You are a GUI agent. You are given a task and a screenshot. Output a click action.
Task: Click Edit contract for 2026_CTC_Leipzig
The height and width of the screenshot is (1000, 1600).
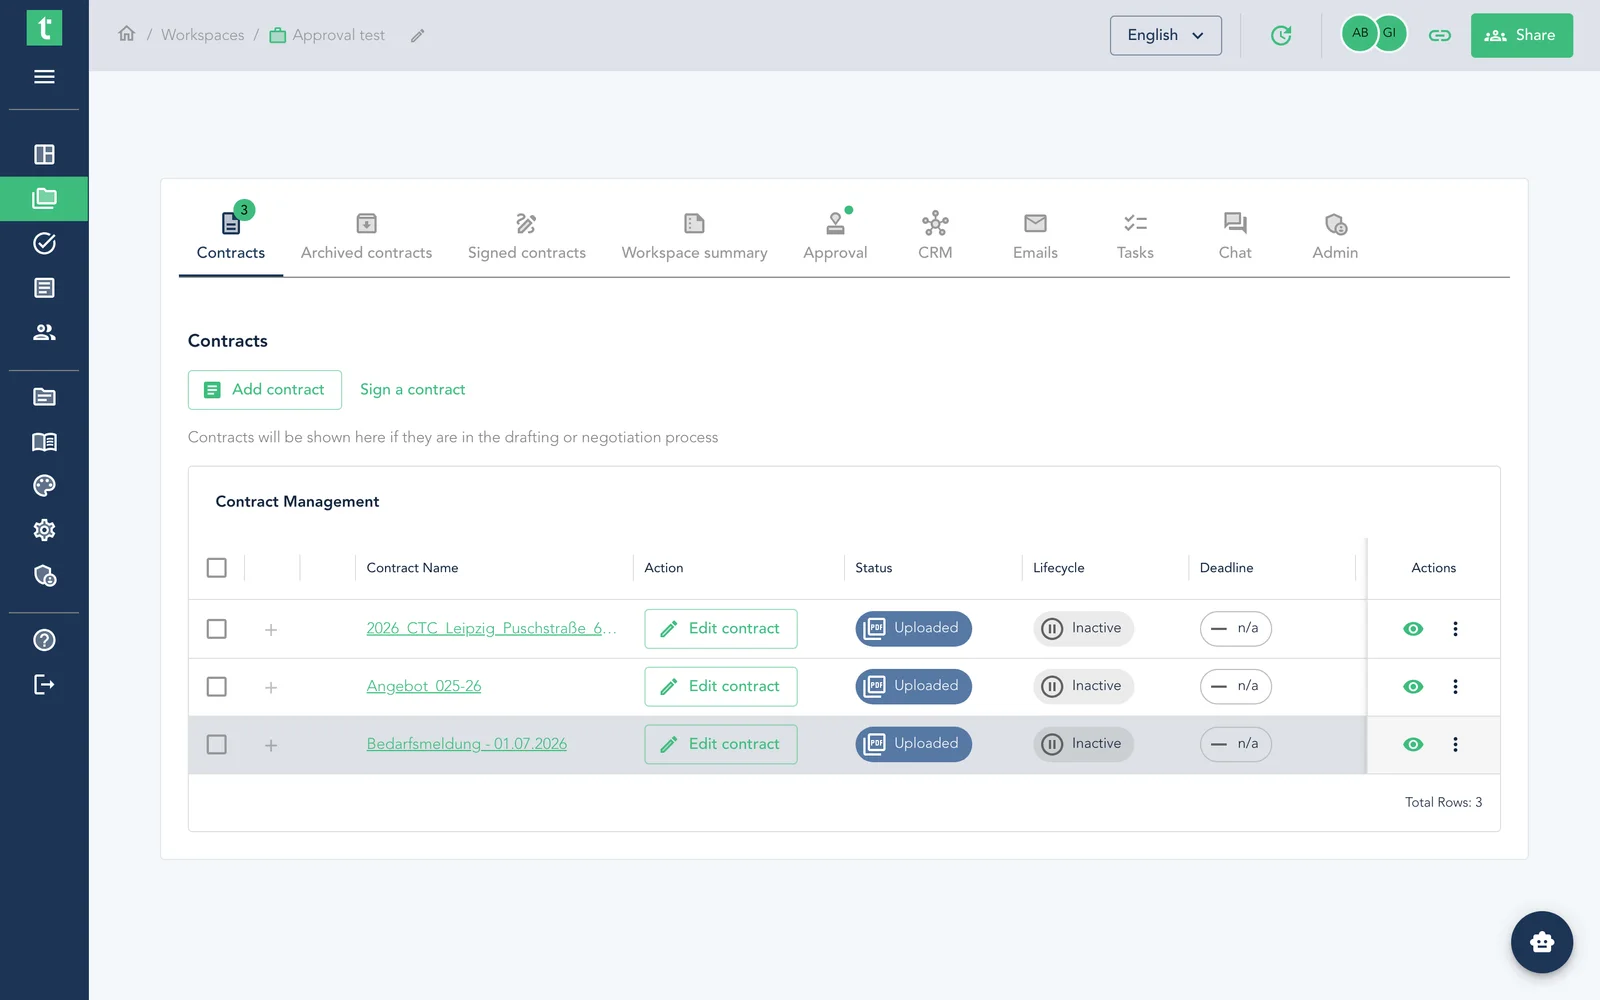click(721, 629)
